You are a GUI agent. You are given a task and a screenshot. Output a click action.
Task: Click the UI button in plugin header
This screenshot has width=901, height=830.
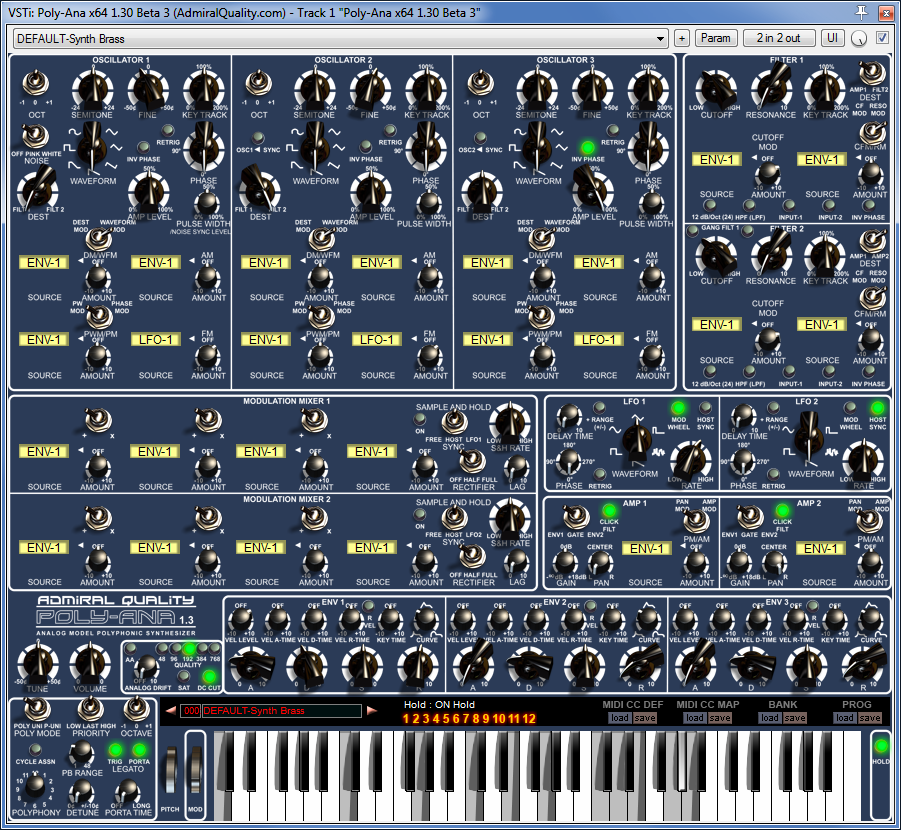[x=832, y=38]
